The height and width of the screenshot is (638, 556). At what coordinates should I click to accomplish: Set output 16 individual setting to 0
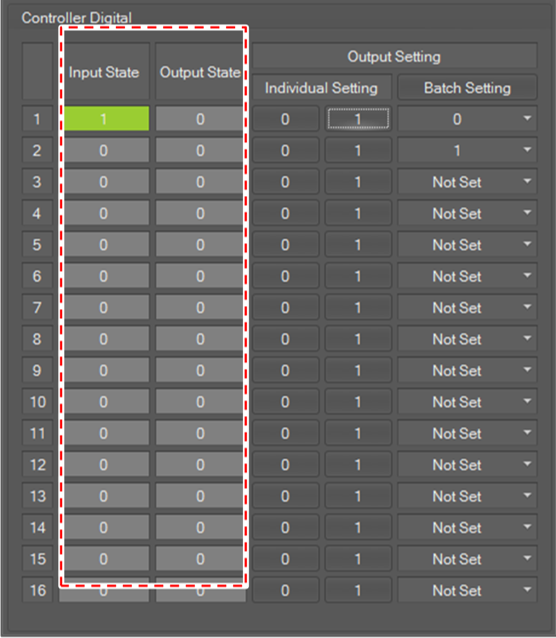coord(285,590)
